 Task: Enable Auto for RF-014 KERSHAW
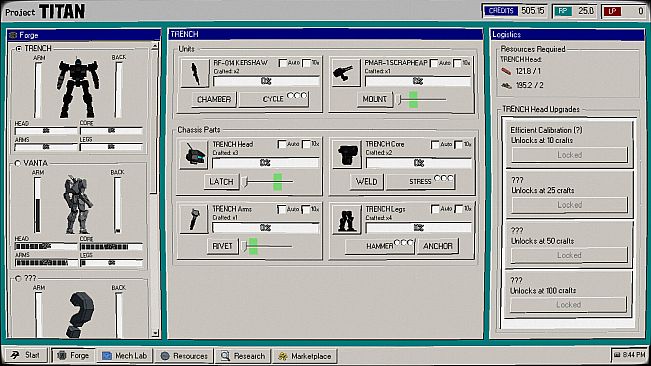point(283,63)
